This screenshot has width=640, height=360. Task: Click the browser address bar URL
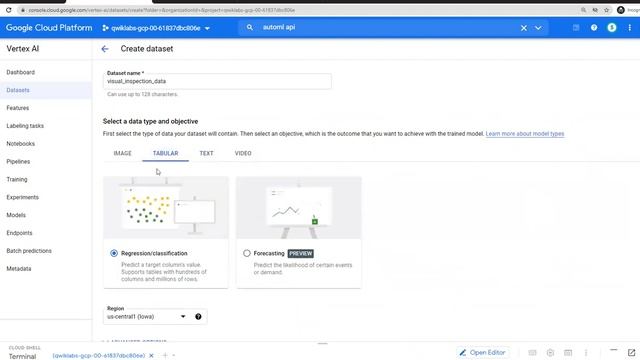click(x=162, y=10)
